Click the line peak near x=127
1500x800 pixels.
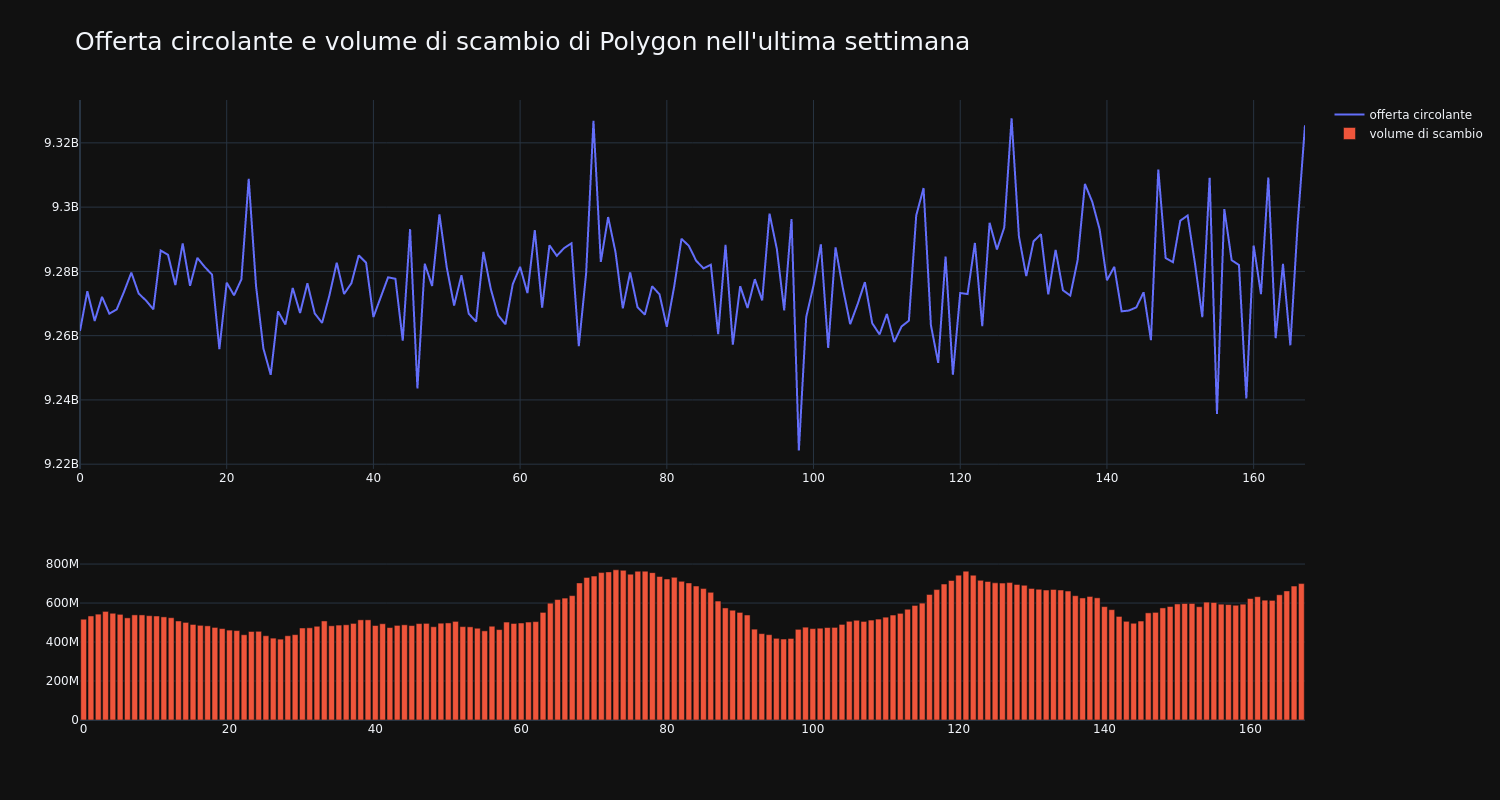pyautogui.click(x=1011, y=119)
